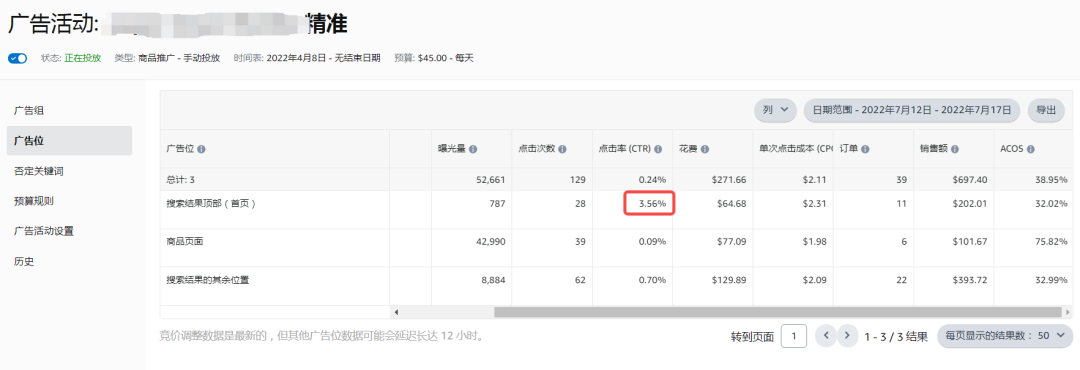Screen dimensions: 1080x370
Task: Click the 搜索结果顶部（首页） row label
Action: coord(211,204)
